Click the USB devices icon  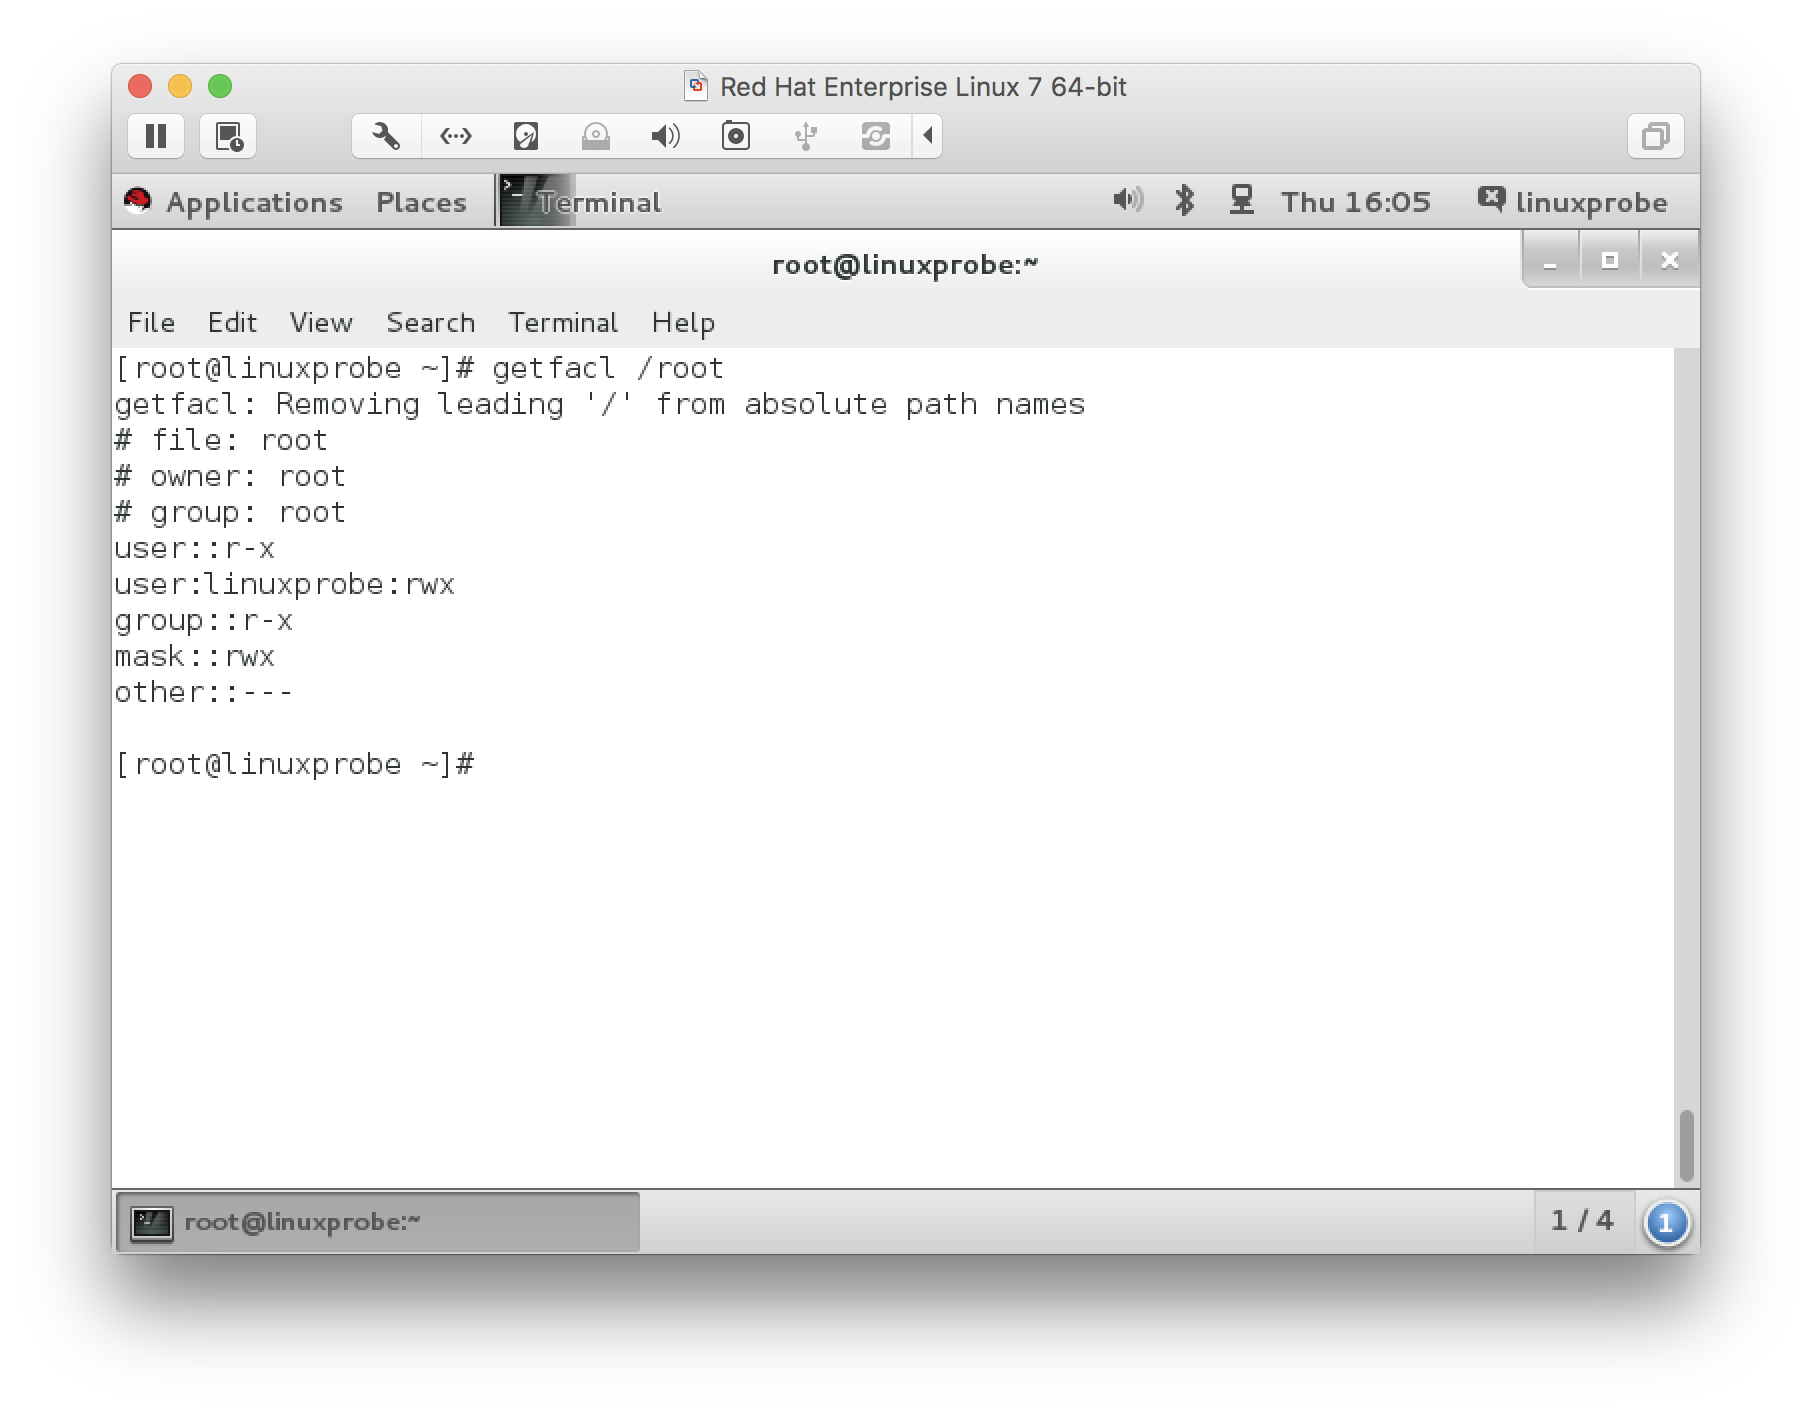[x=806, y=136]
